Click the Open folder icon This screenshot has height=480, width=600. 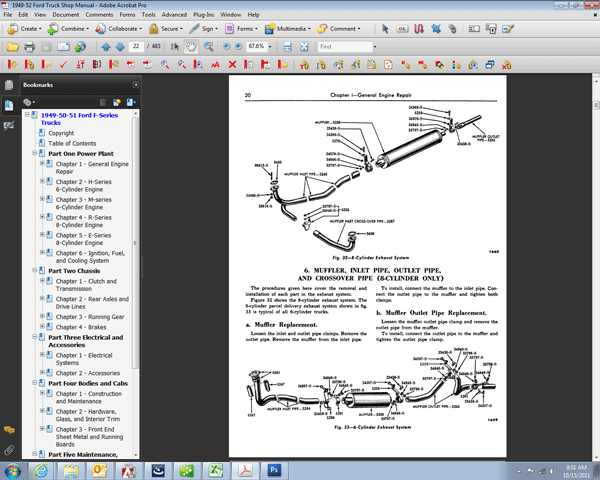coord(13,47)
